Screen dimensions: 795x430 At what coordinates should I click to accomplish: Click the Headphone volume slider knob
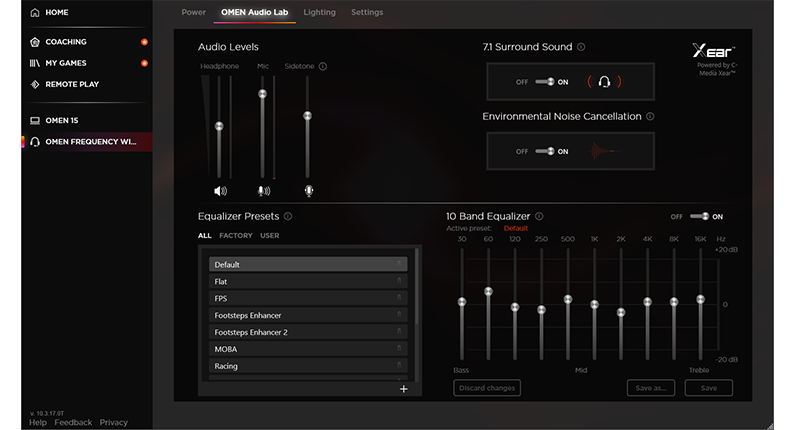click(x=219, y=126)
